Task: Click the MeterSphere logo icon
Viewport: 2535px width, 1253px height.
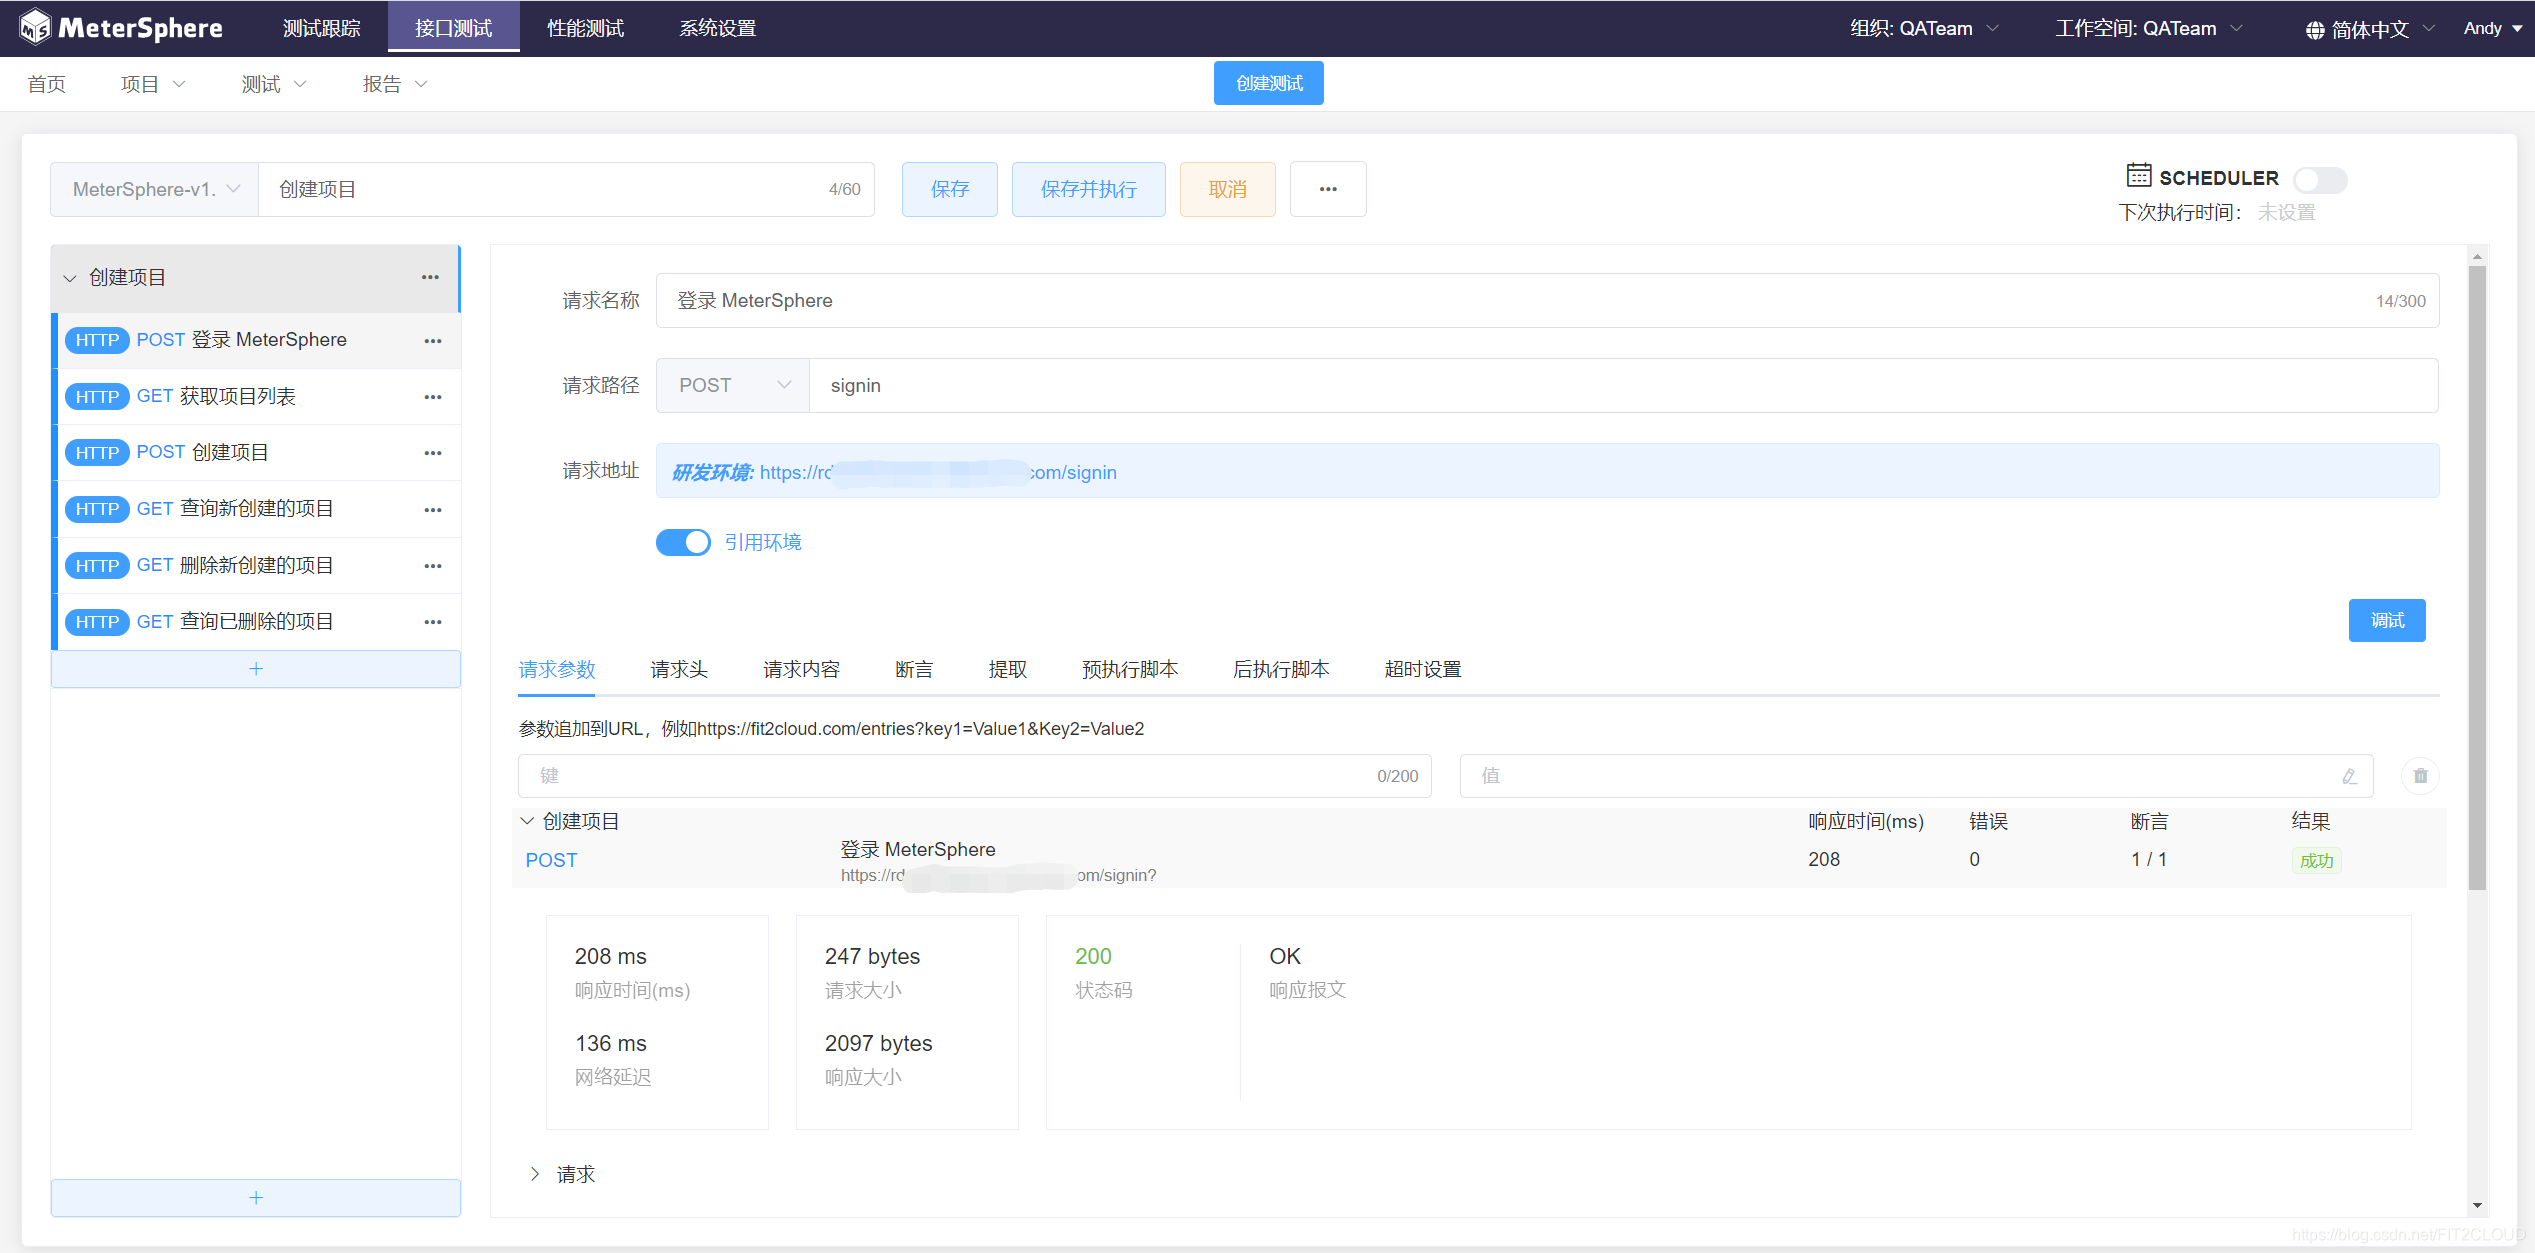Action: [x=35, y=27]
